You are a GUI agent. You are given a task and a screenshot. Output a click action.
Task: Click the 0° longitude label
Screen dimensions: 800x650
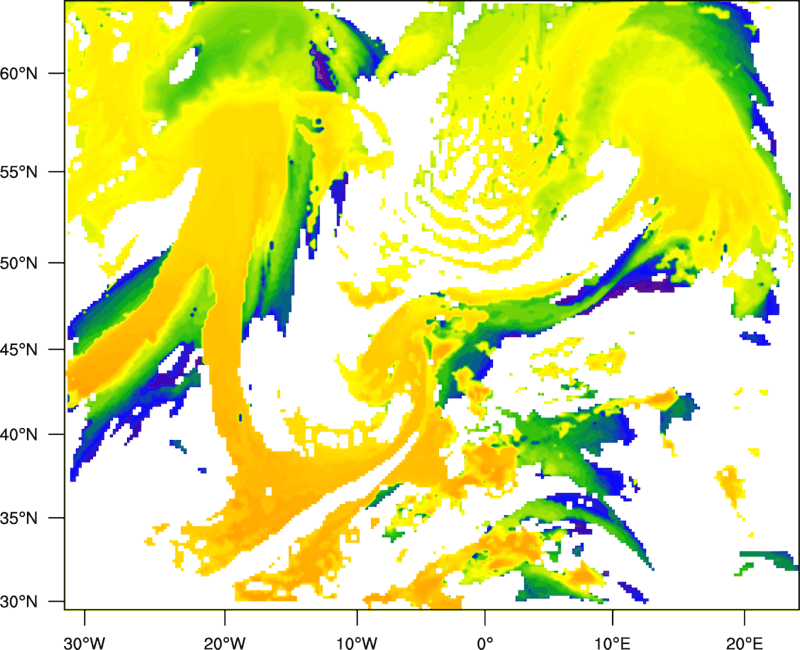[x=485, y=643]
